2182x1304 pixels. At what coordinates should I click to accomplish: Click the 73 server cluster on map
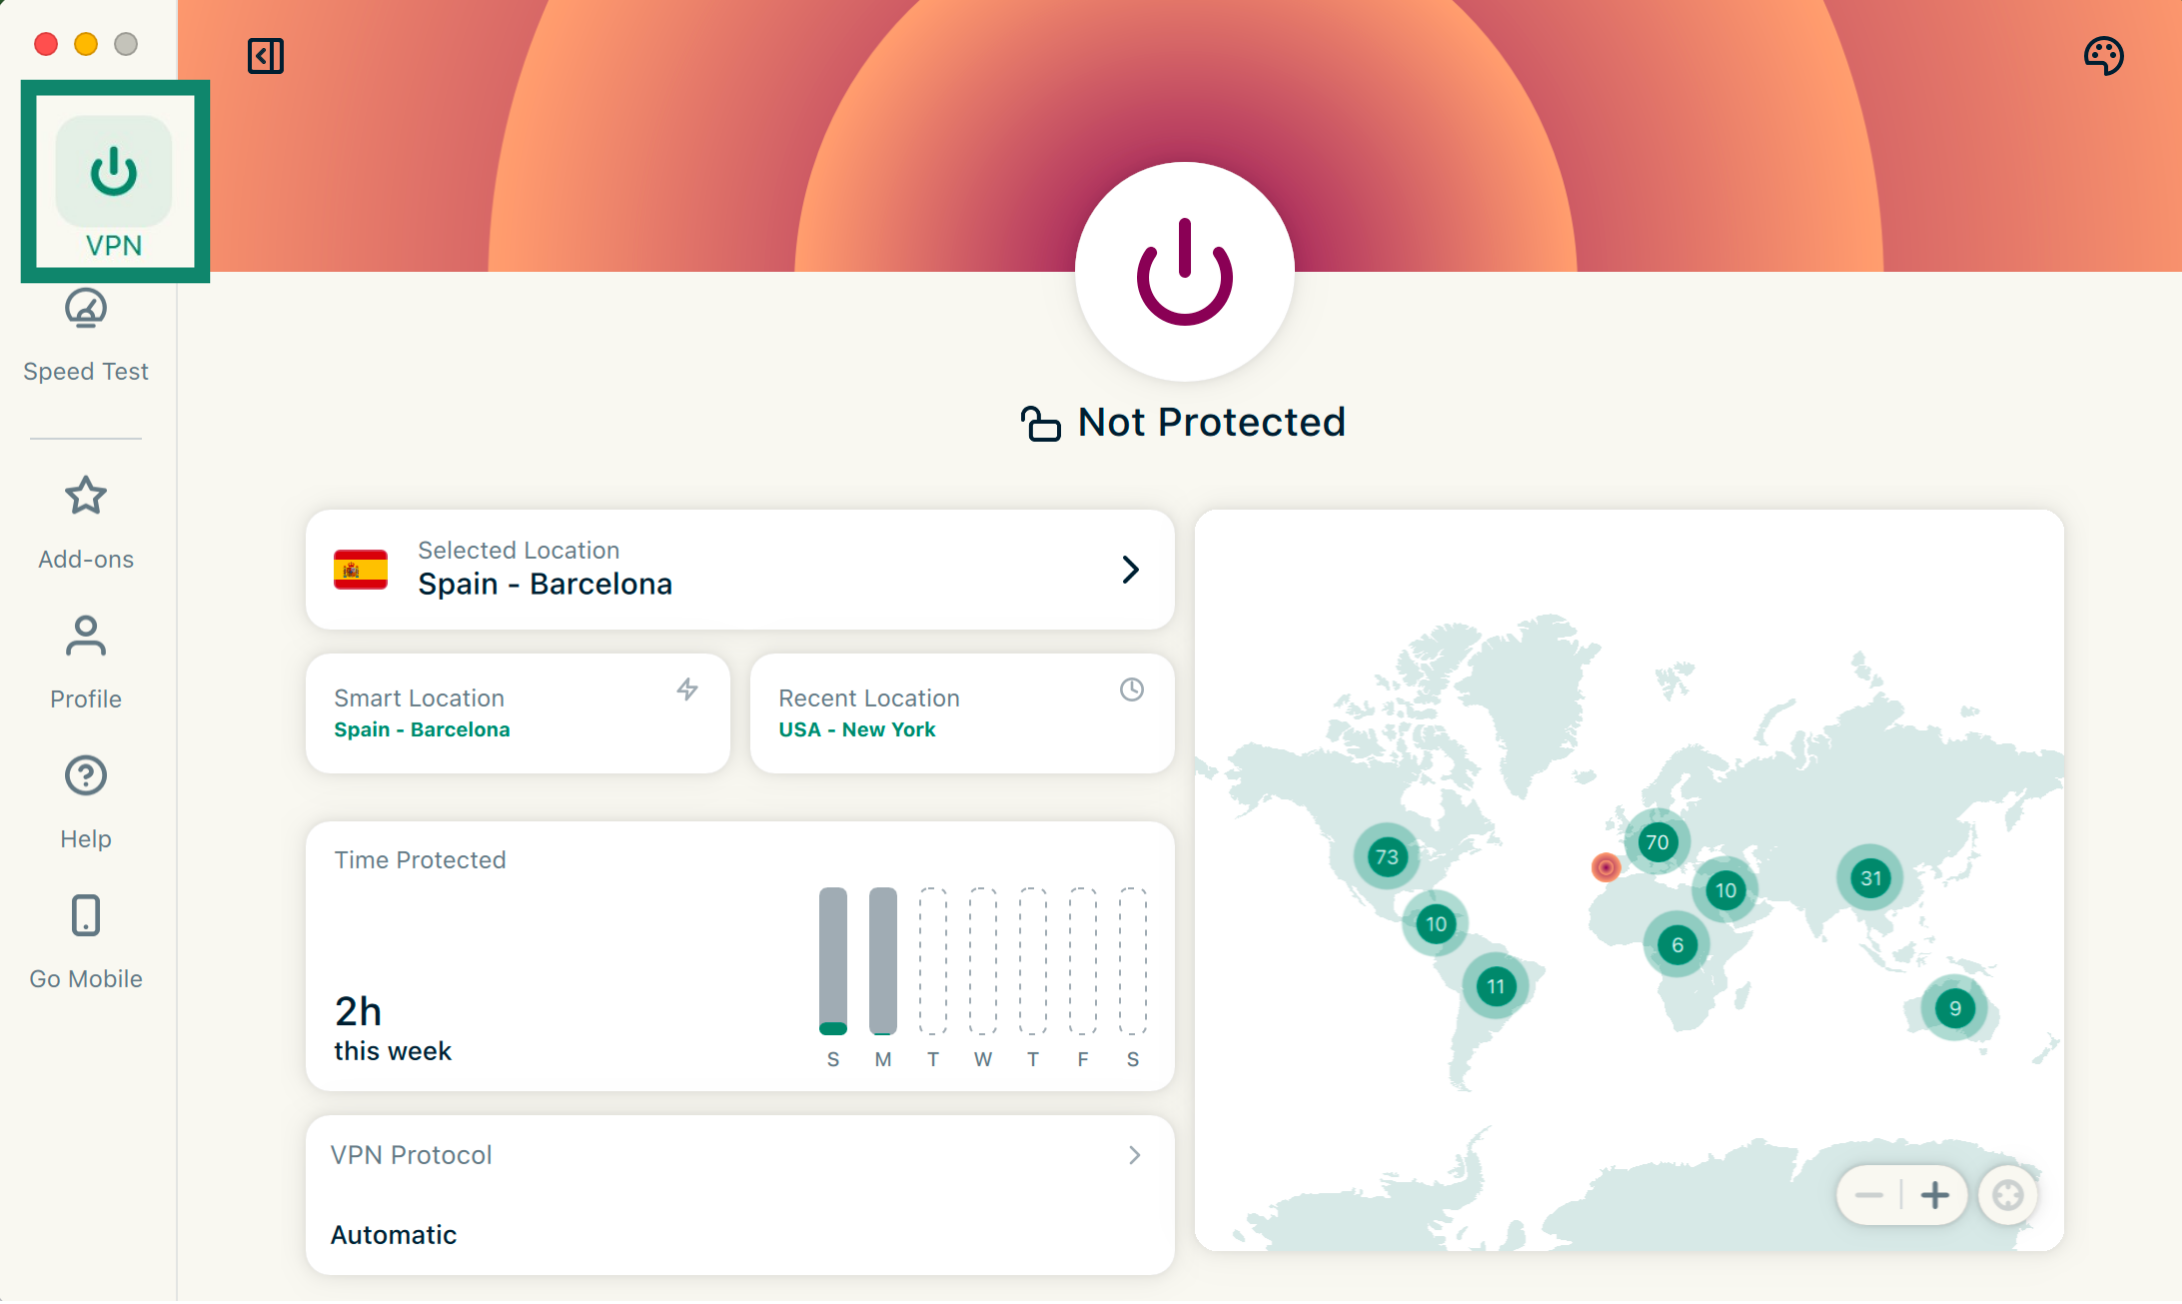pyautogui.click(x=1386, y=857)
